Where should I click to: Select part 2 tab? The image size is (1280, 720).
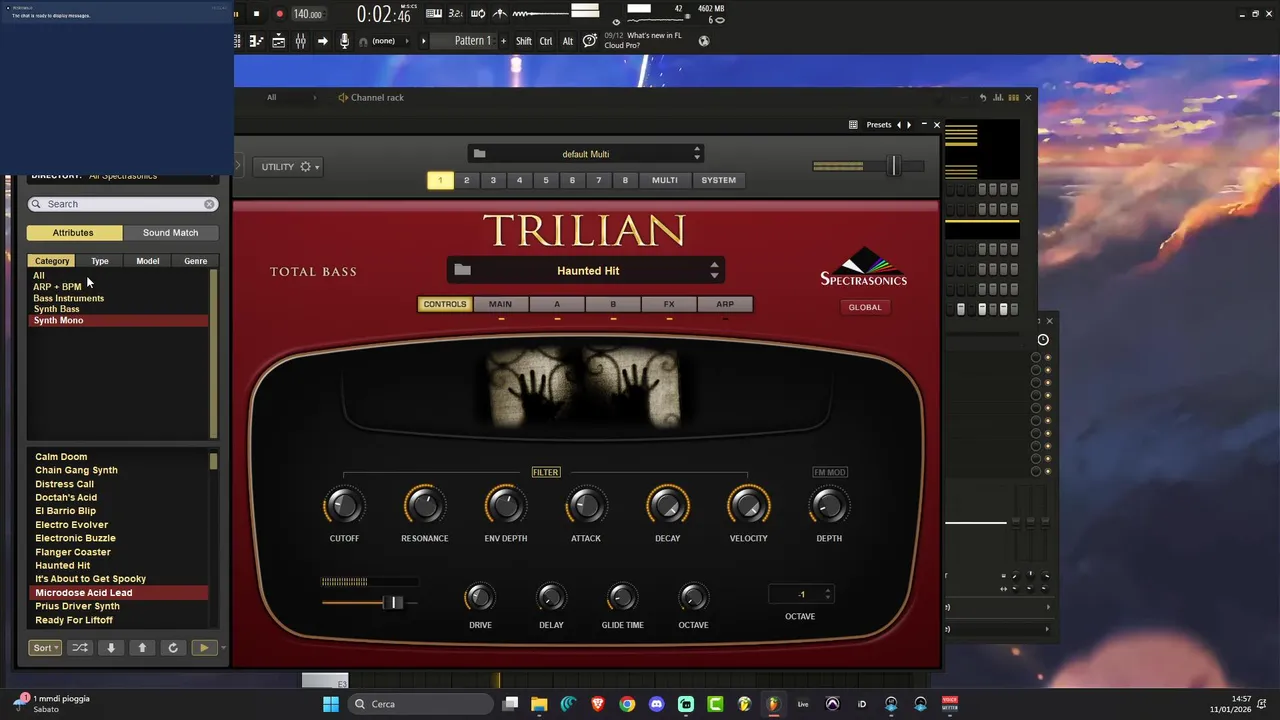coord(466,180)
